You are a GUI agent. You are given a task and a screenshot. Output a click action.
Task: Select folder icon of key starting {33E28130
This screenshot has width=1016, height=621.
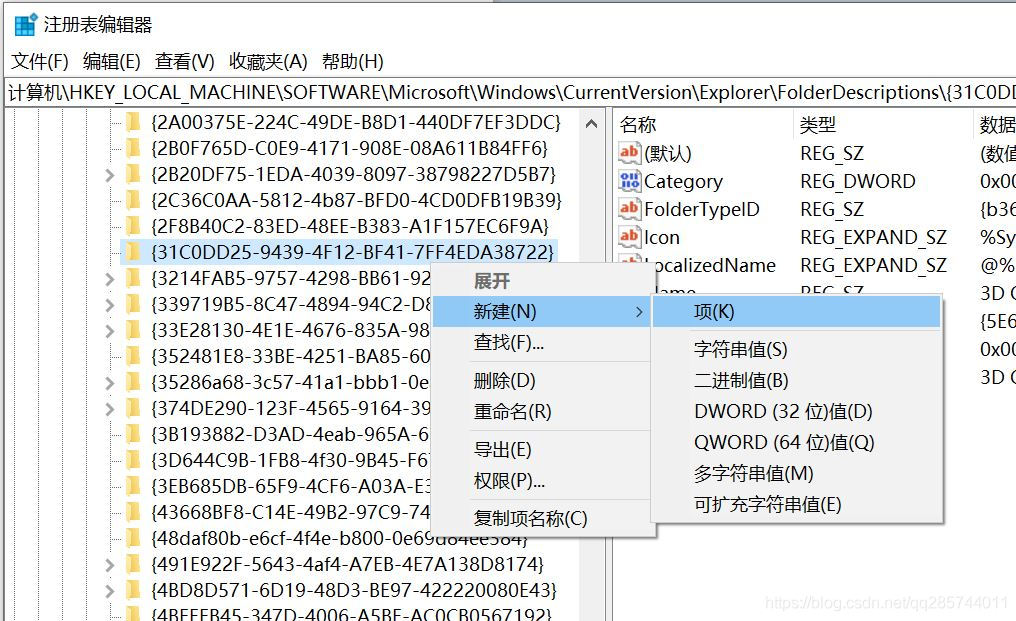[133, 330]
